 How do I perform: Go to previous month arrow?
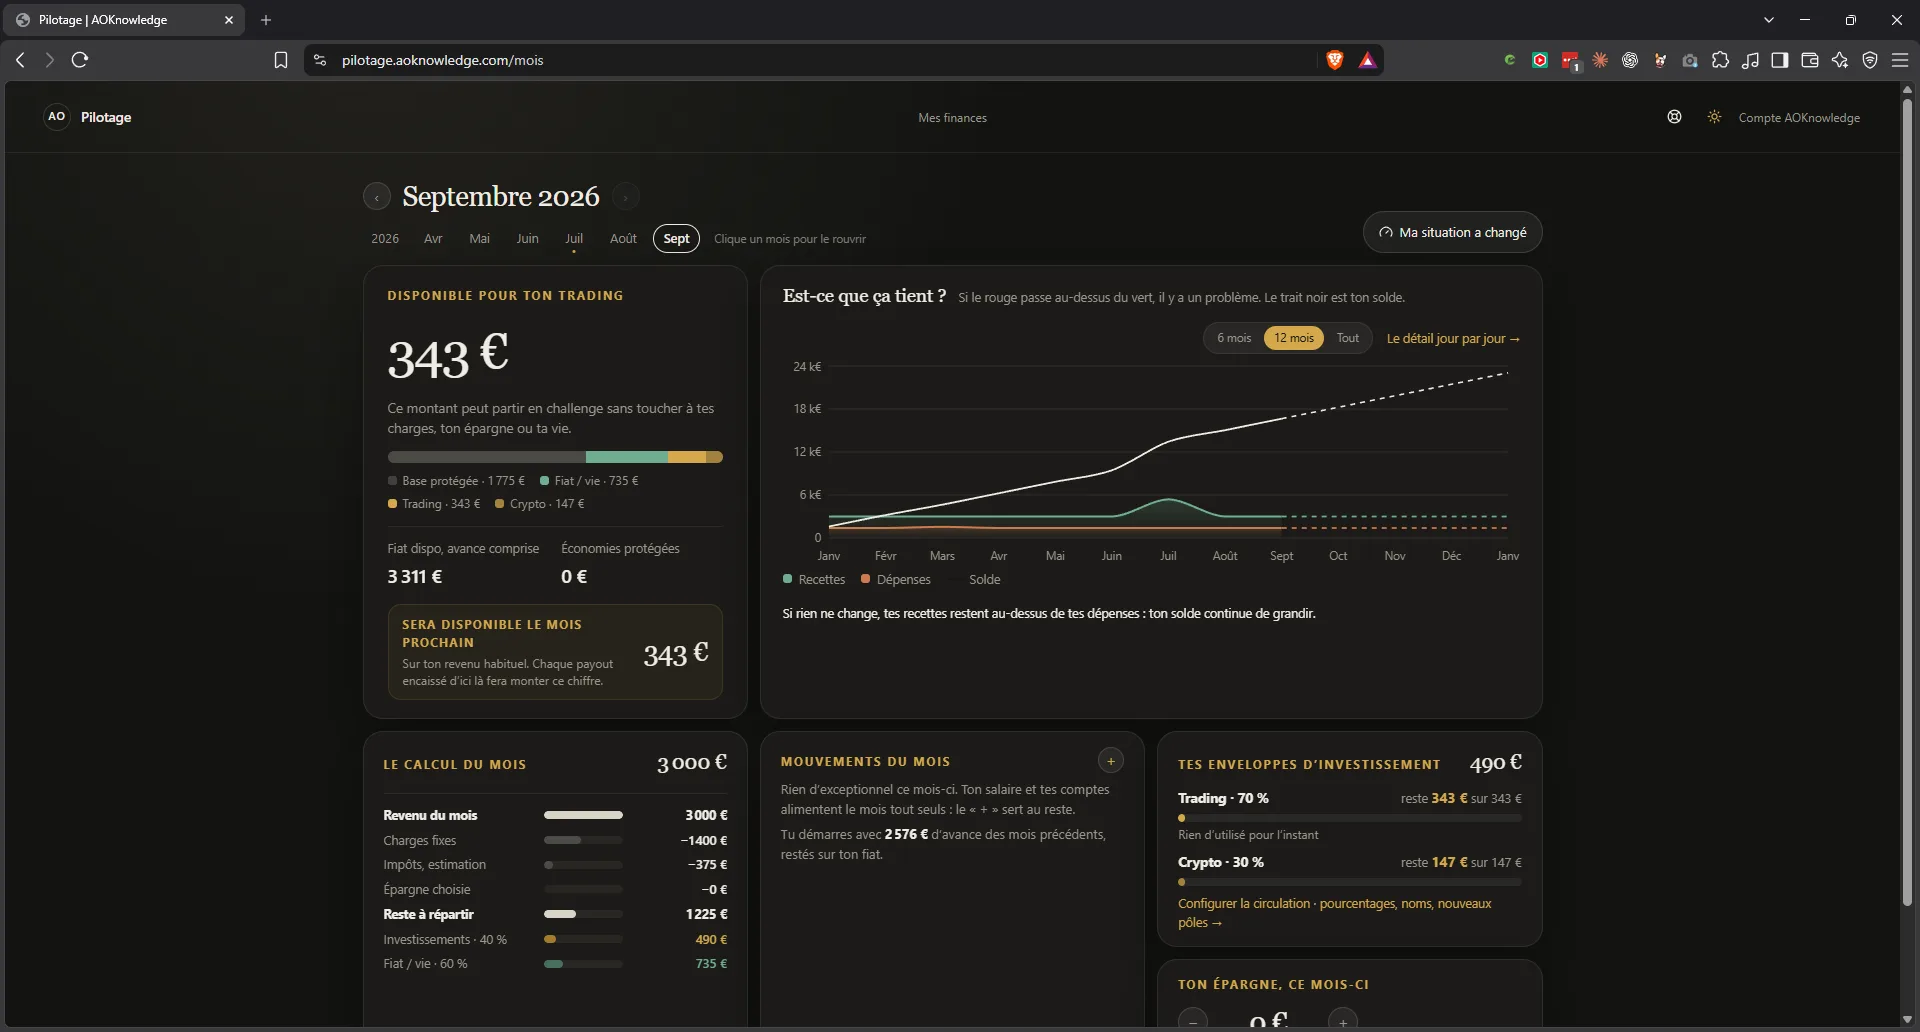(x=376, y=197)
